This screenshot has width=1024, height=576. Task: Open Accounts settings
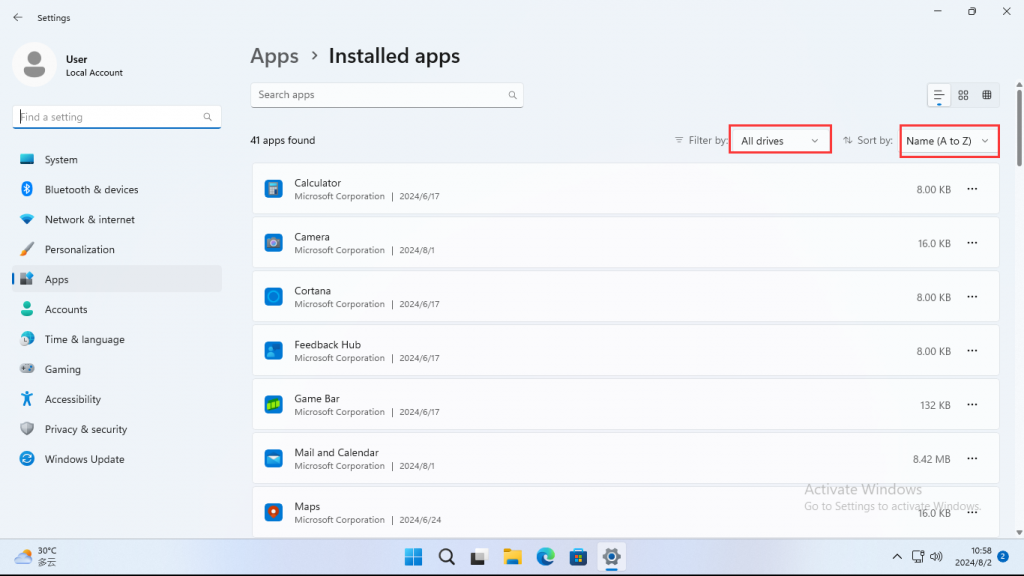117,310
